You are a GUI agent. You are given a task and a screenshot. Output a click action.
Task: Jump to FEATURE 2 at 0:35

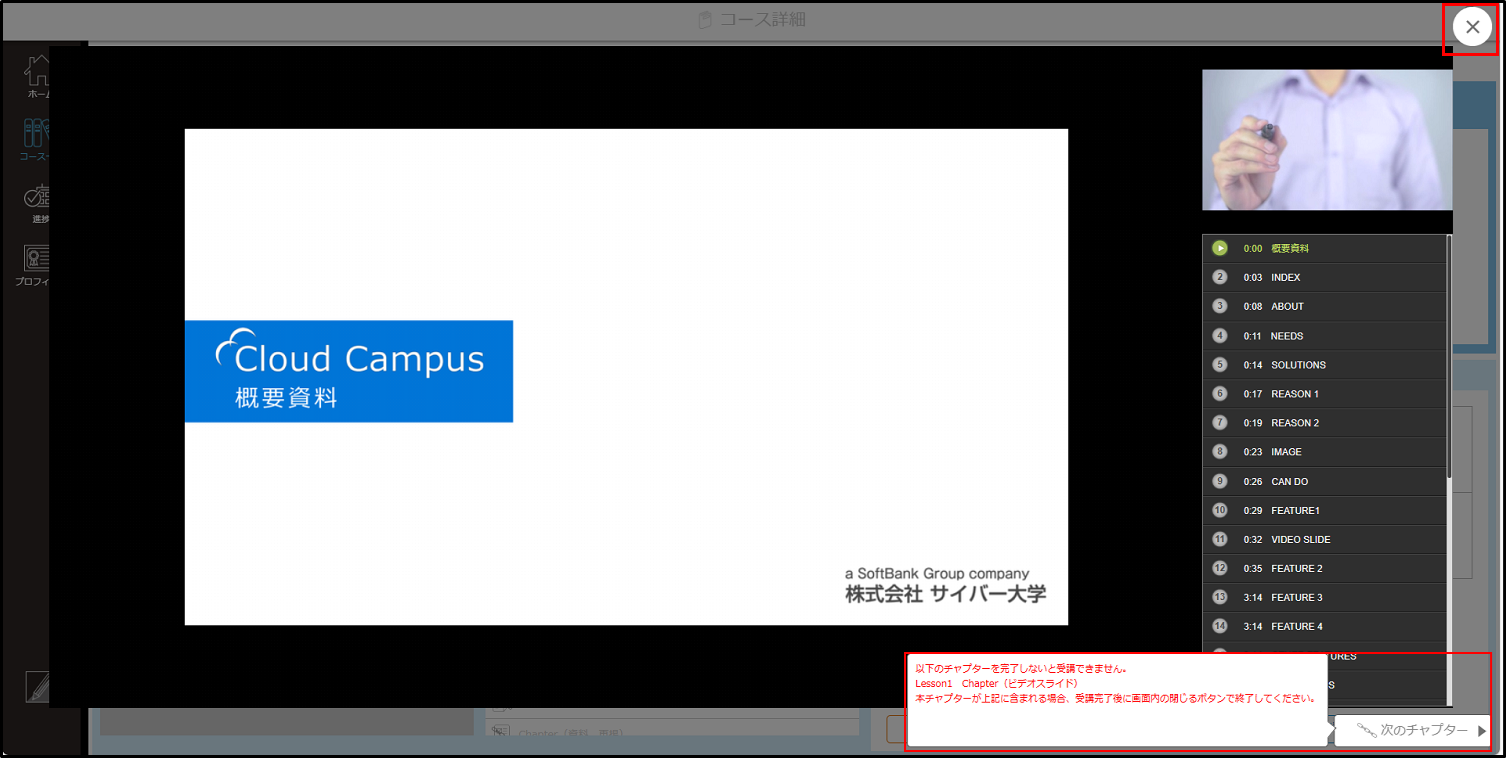[1324, 568]
